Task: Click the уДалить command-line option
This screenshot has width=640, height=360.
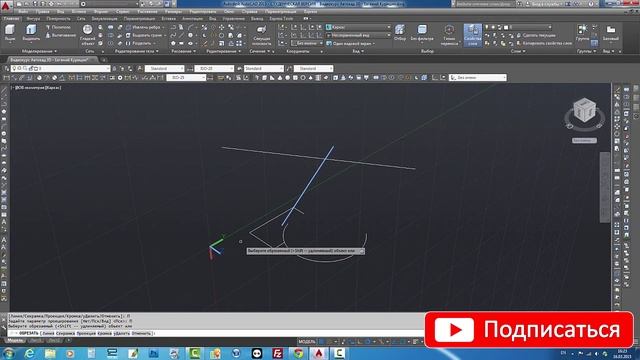Action: click(122, 333)
